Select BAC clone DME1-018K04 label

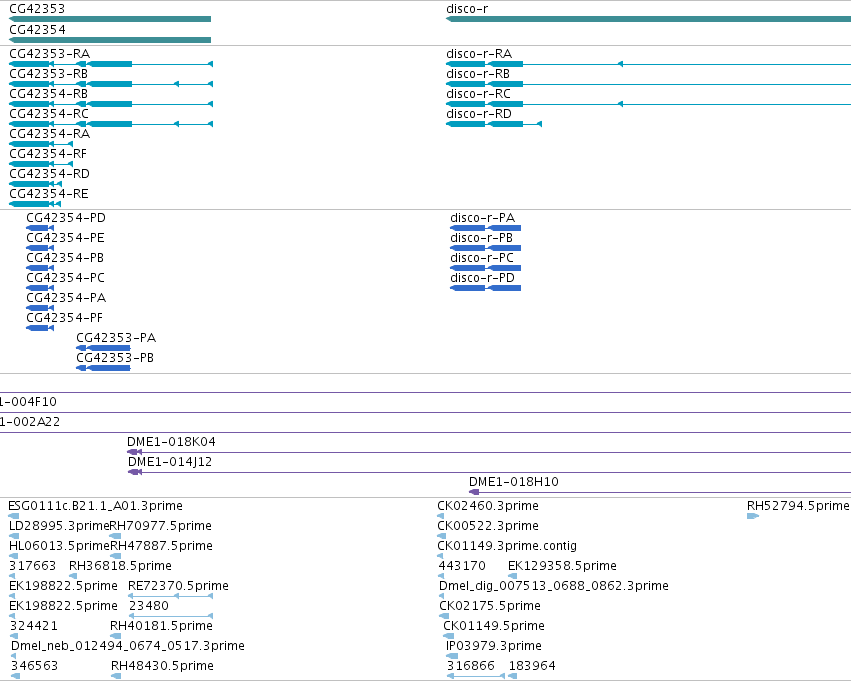[x=172, y=442]
